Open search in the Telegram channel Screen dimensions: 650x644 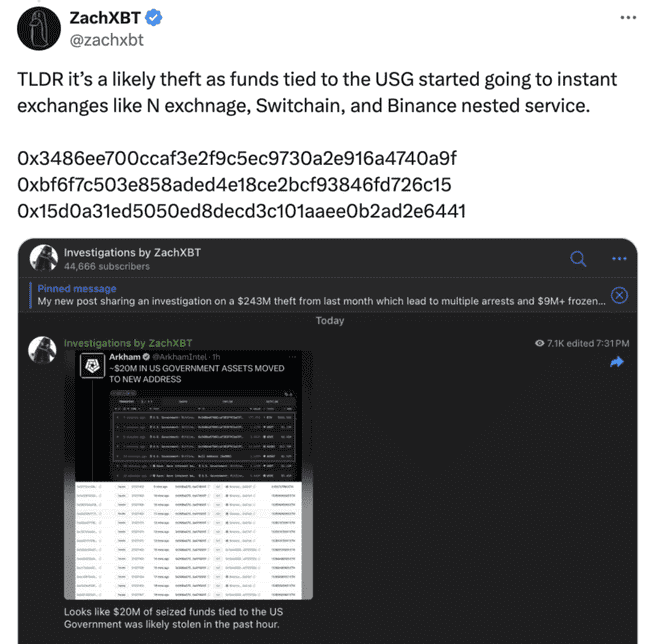point(578,258)
